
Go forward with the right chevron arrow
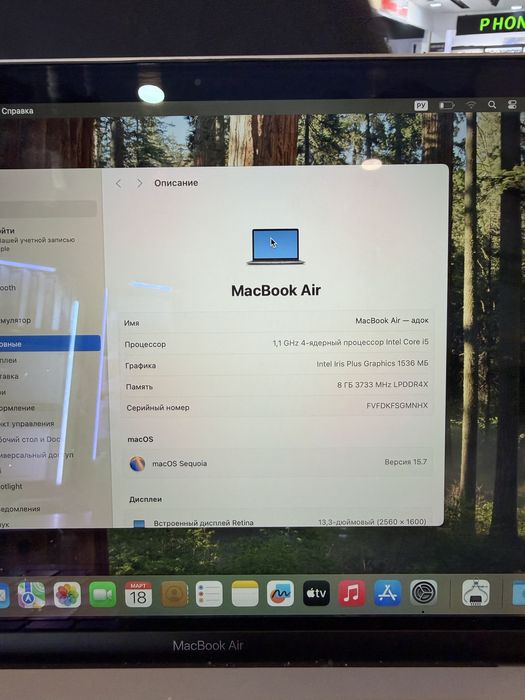coord(140,183)
